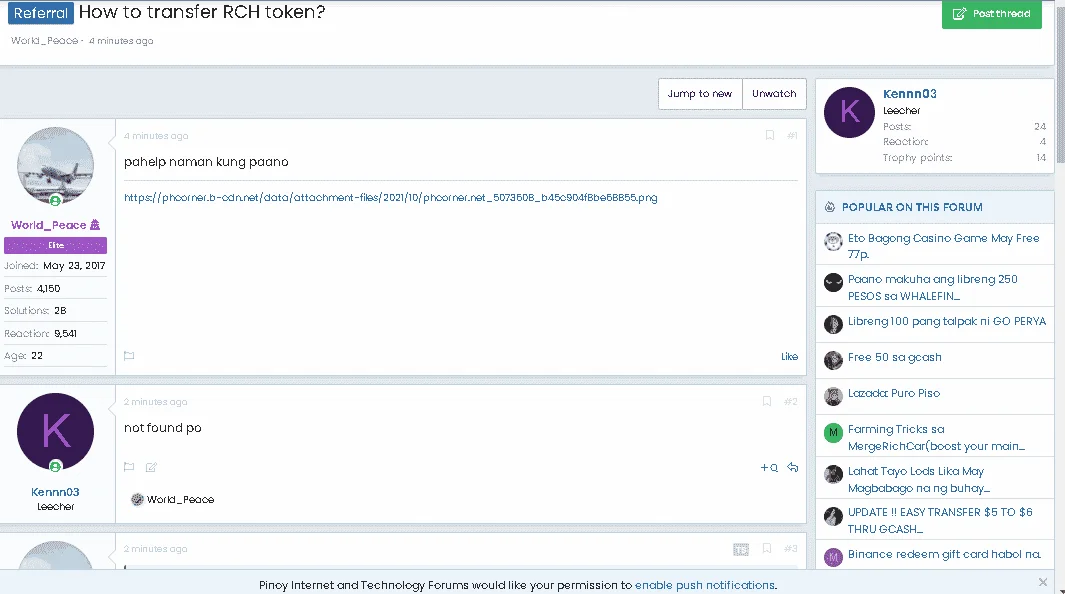Bookmark post #2

(767, 401)
